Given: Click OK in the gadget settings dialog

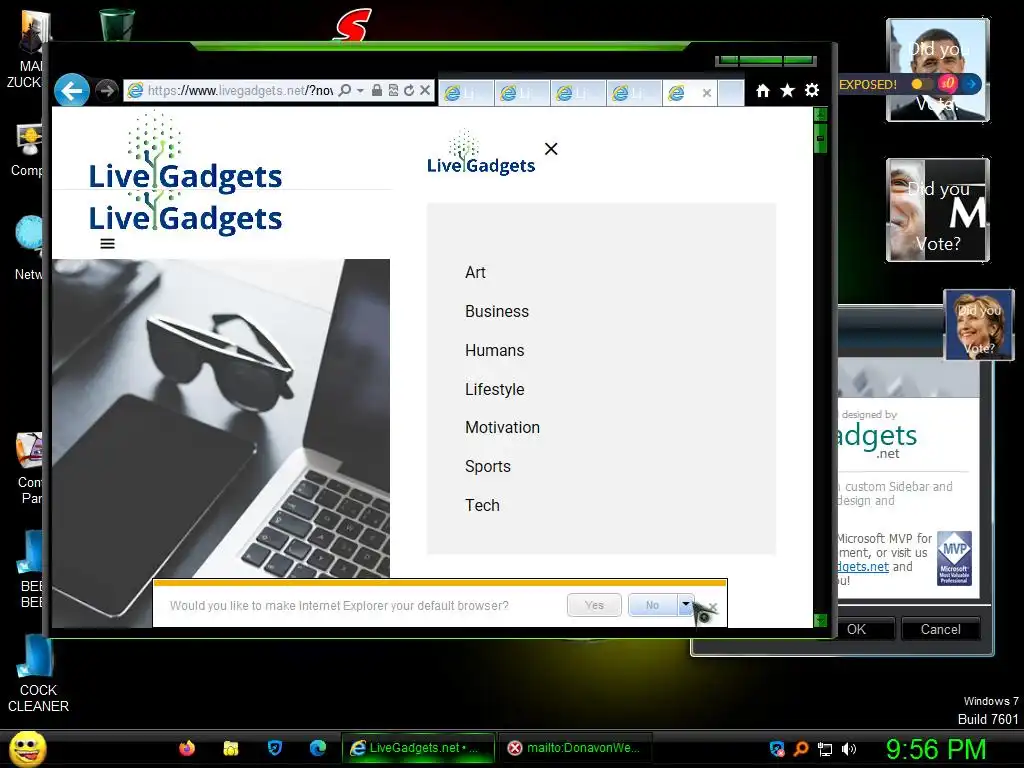Looking at the screenshot, I should tap(859, 630).
